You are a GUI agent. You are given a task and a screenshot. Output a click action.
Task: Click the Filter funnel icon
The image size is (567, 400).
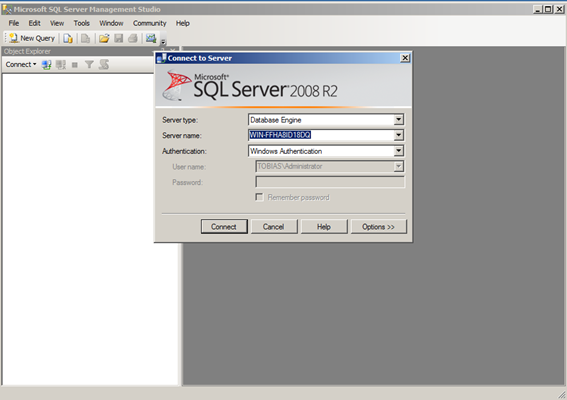point(89,65)
